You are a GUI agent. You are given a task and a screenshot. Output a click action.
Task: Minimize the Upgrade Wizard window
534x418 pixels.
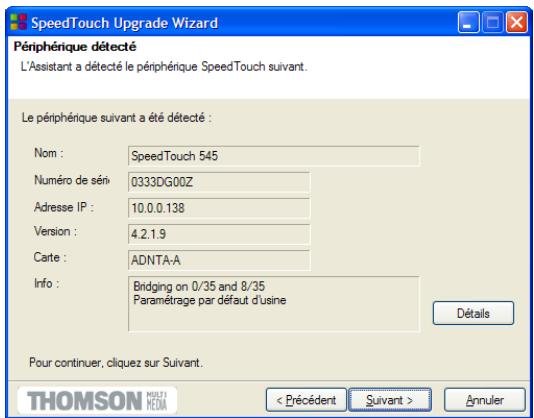pyautogui.click(x=469, y=22)
